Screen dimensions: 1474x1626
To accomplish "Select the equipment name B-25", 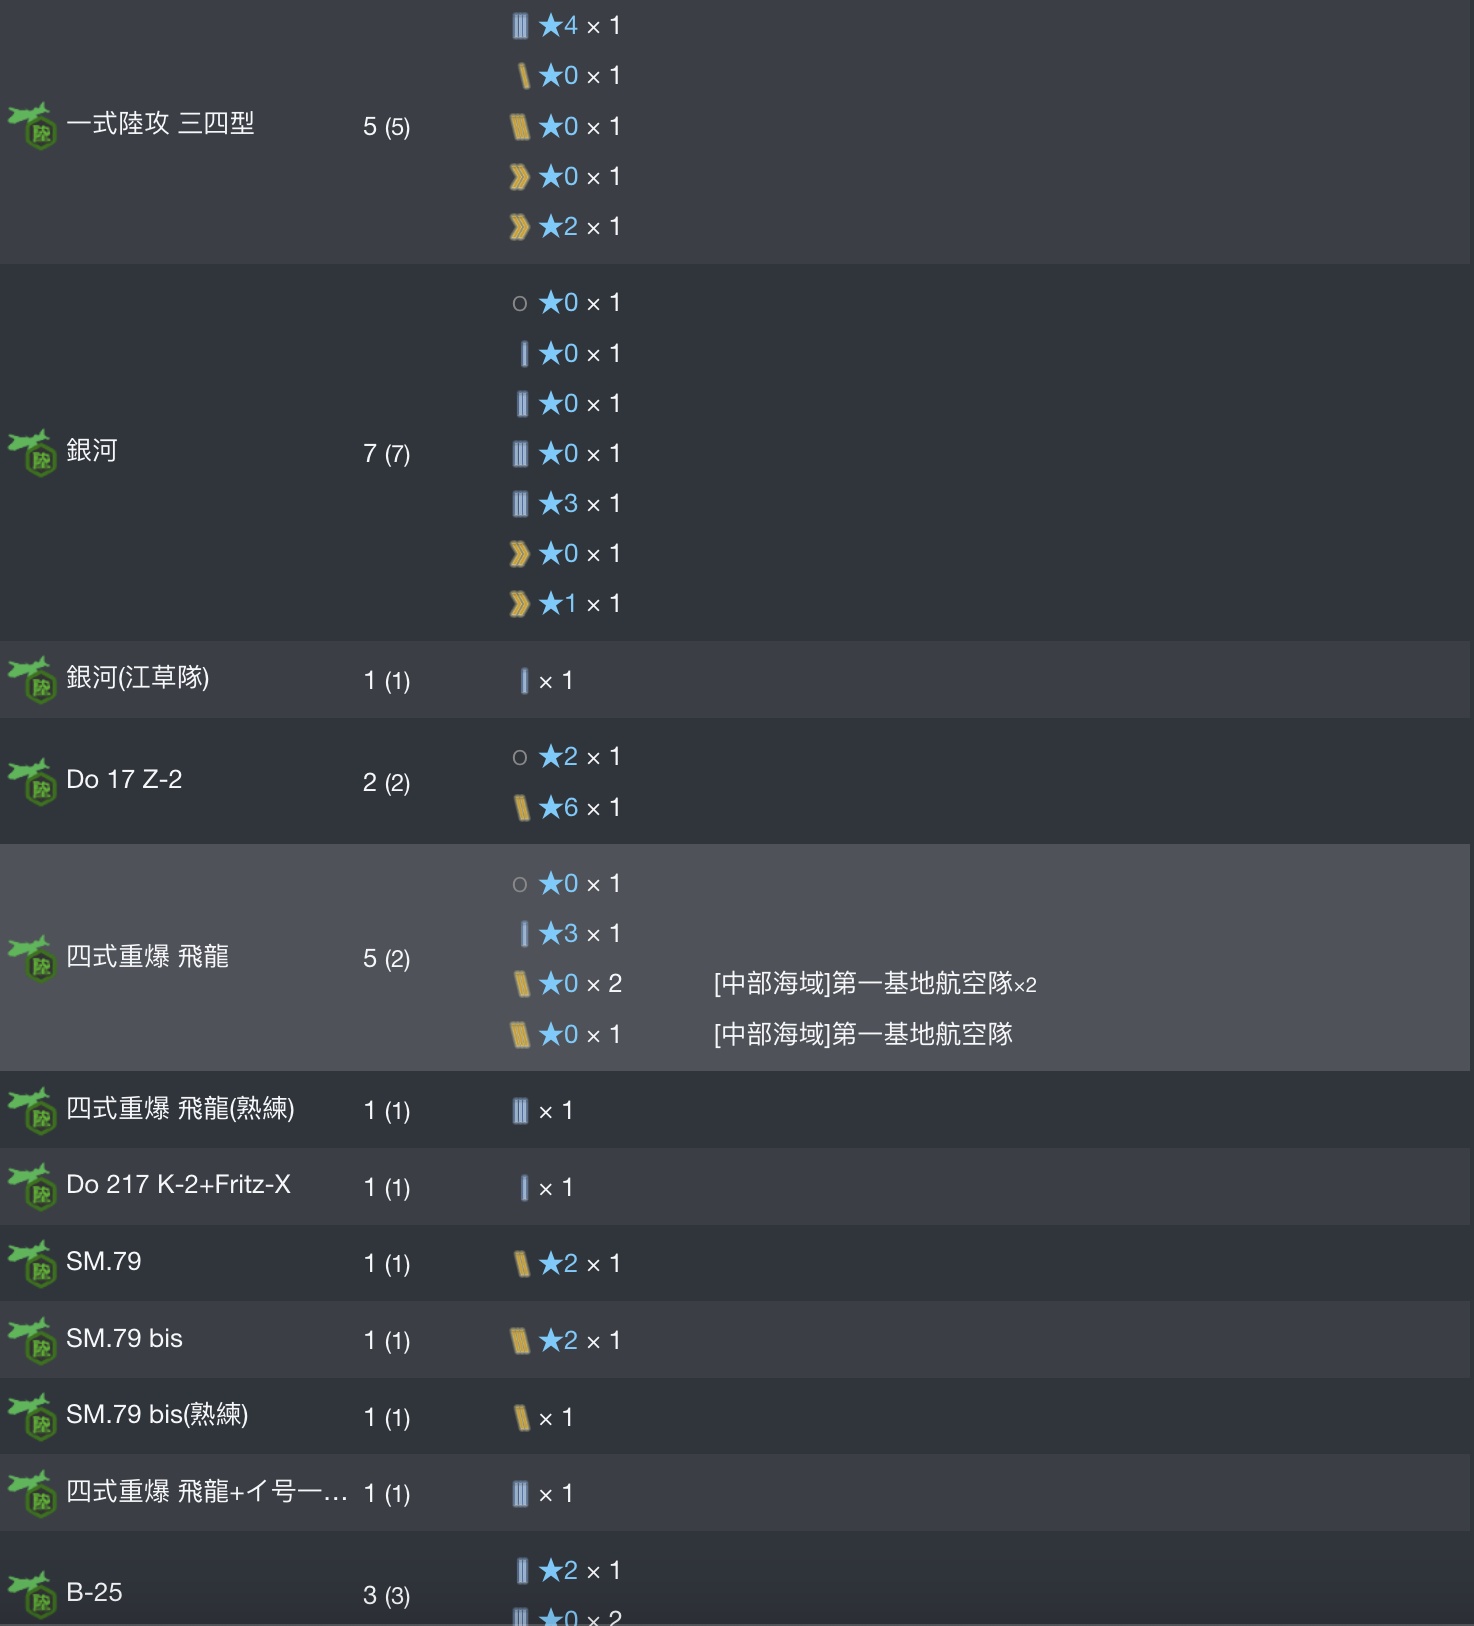I will coord(94,1592).
